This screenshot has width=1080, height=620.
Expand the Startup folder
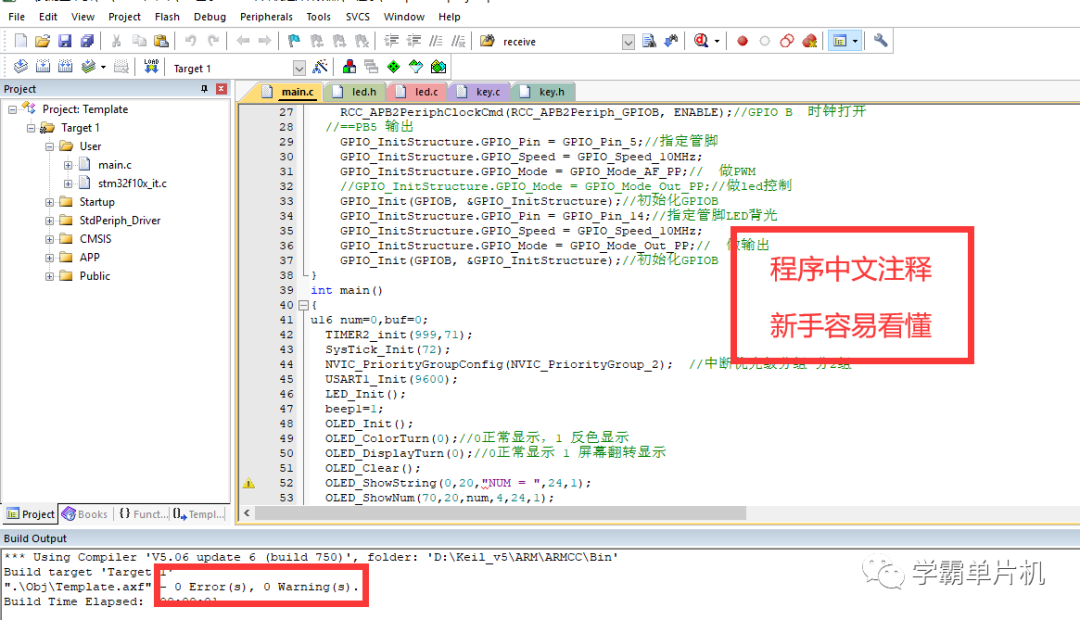pyautogui.click(x=50, y=203)
